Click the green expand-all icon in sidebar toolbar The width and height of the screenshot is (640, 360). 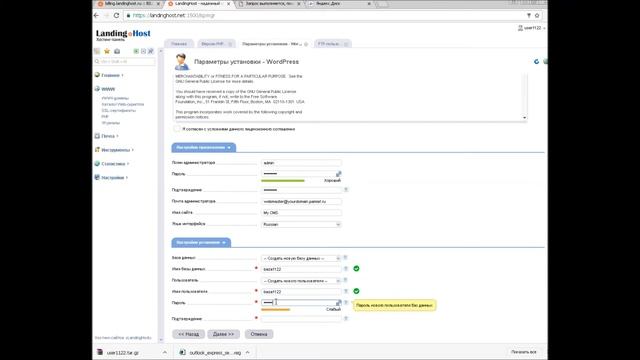click(136, 51)
